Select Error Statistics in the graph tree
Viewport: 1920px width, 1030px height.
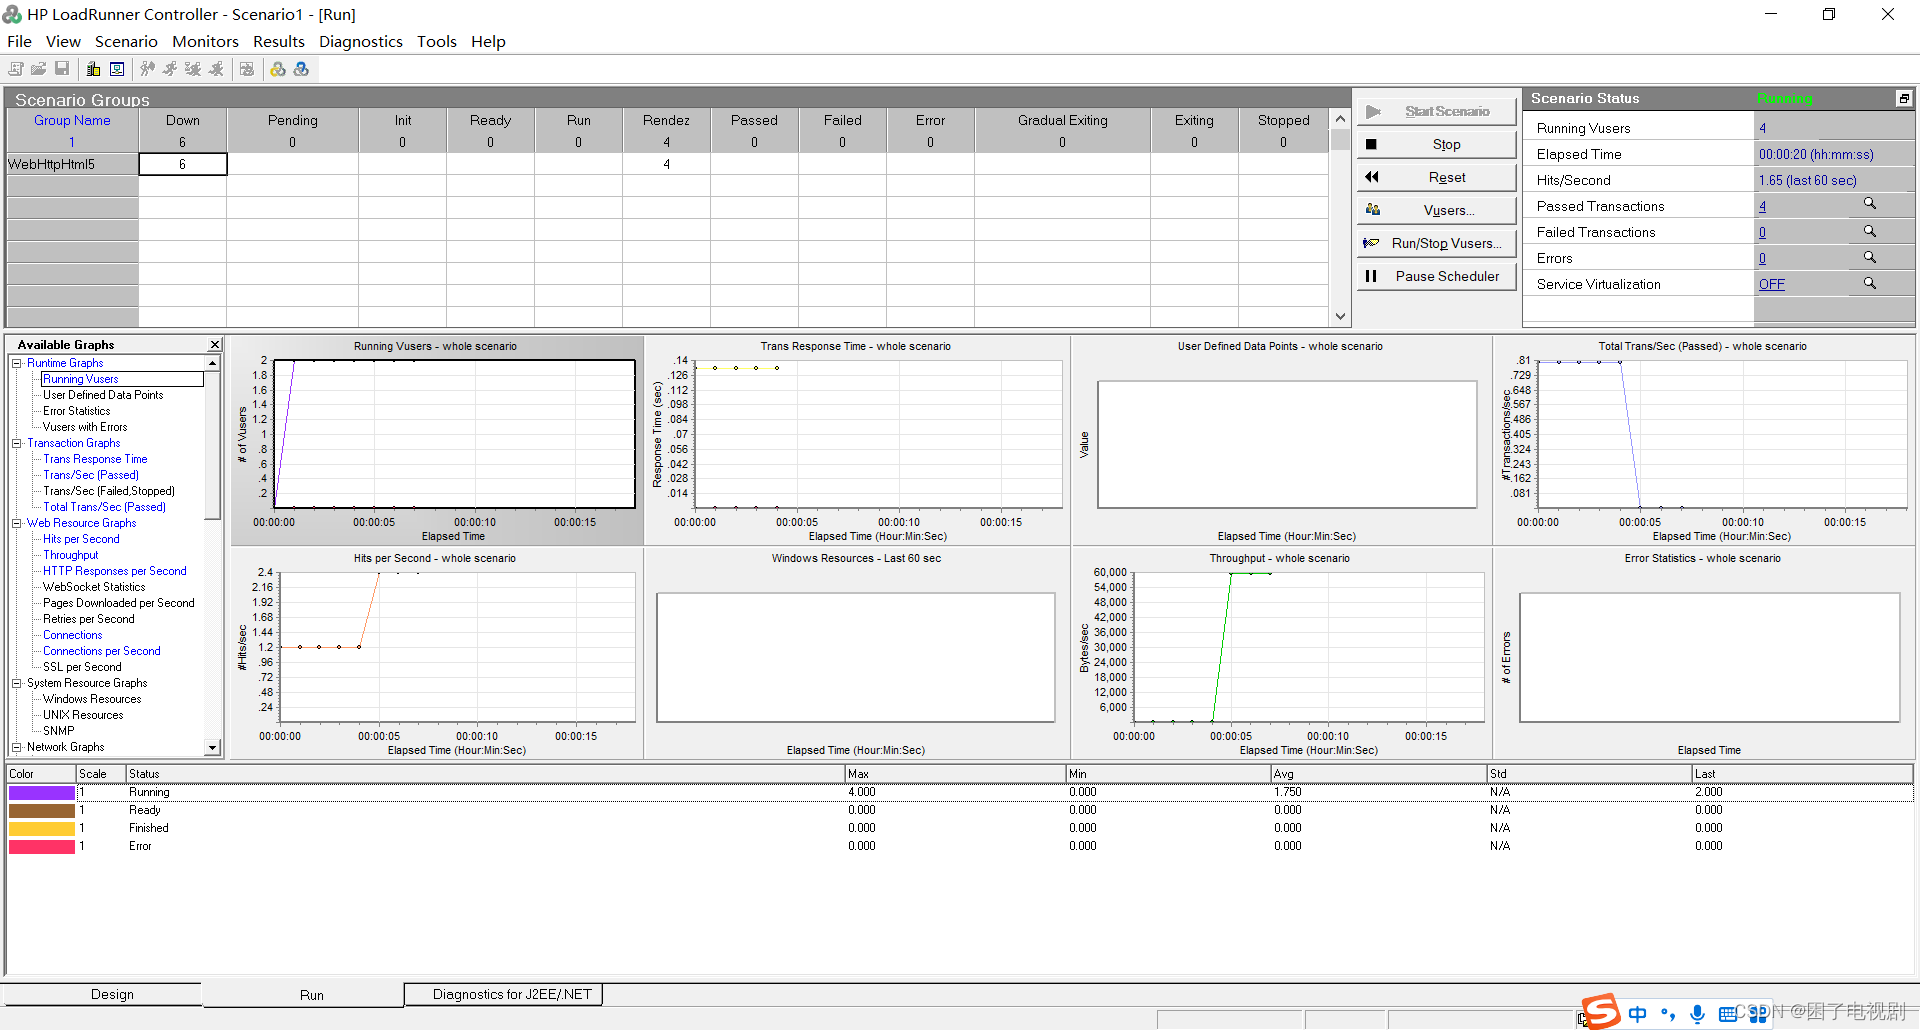coord(76,411)
